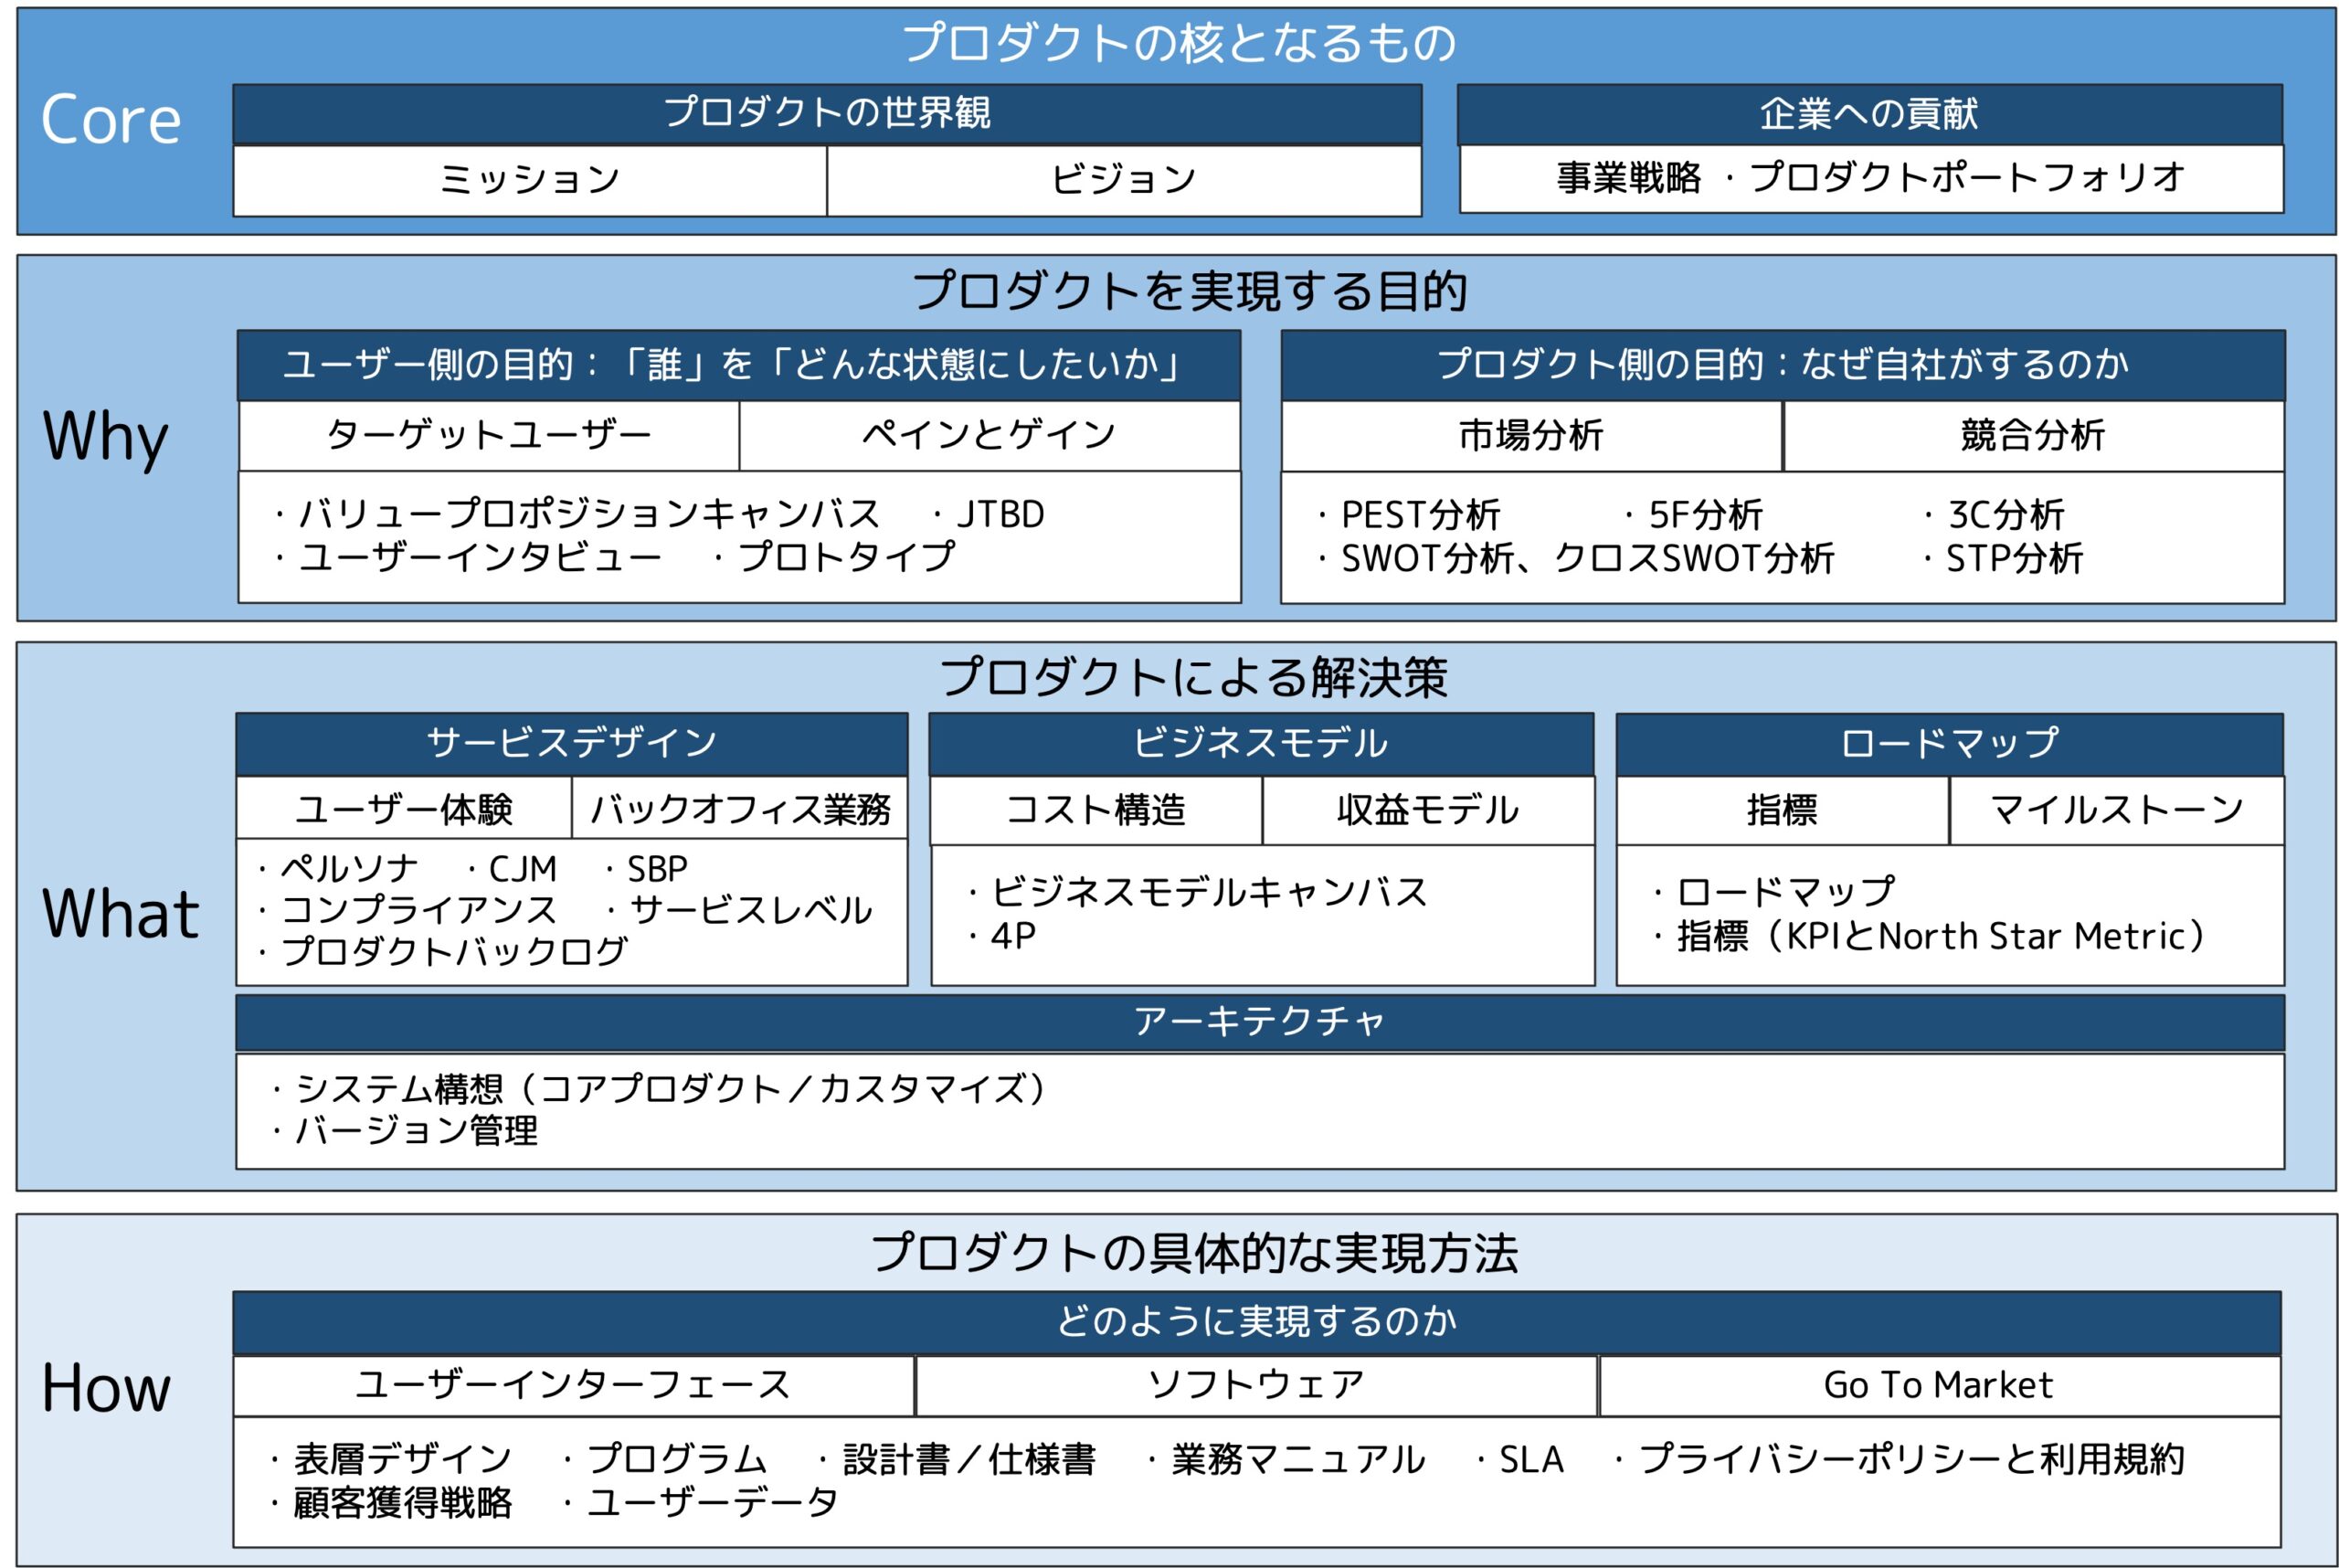Click "プロダクトポートフォリオ" text

(x=1966, y=178)
